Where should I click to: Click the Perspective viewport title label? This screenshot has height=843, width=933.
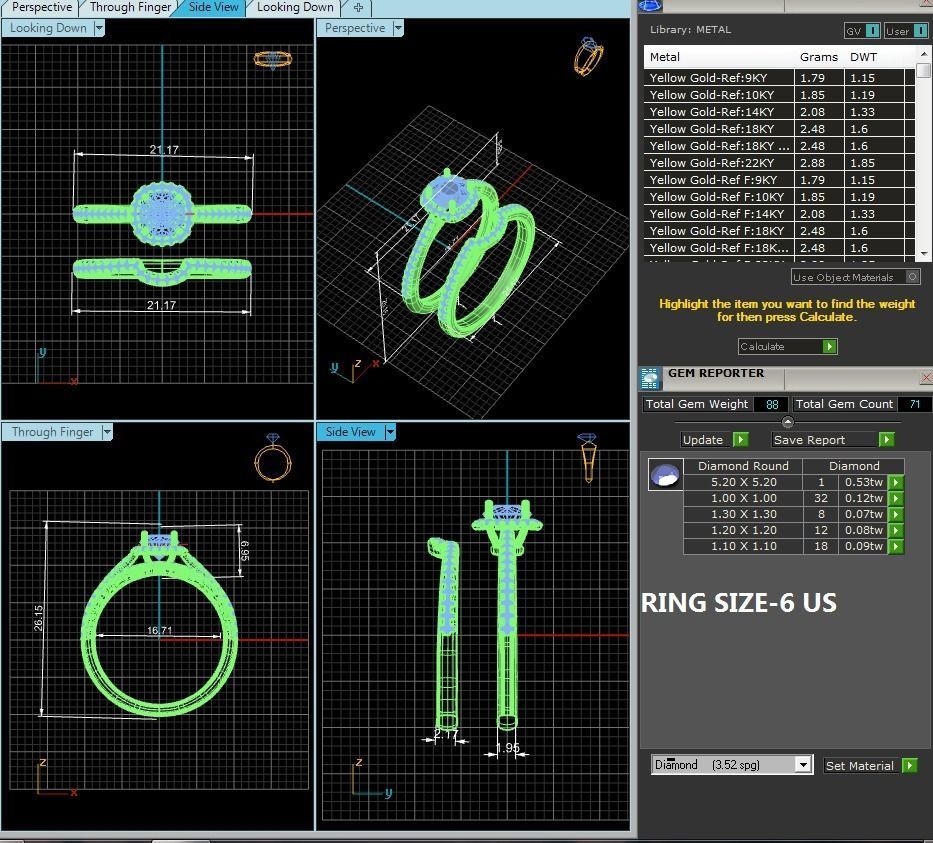pyautogui.click(x=355, y=28)
